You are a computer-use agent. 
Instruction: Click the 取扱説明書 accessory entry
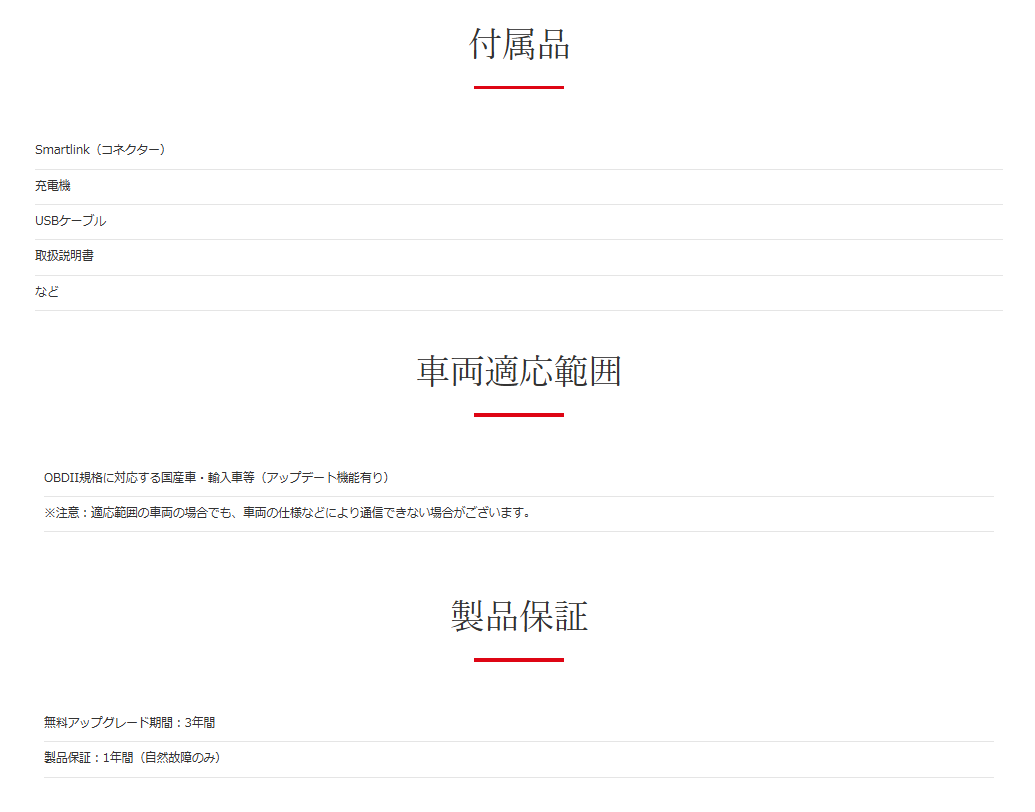click(x=519, y=256)
